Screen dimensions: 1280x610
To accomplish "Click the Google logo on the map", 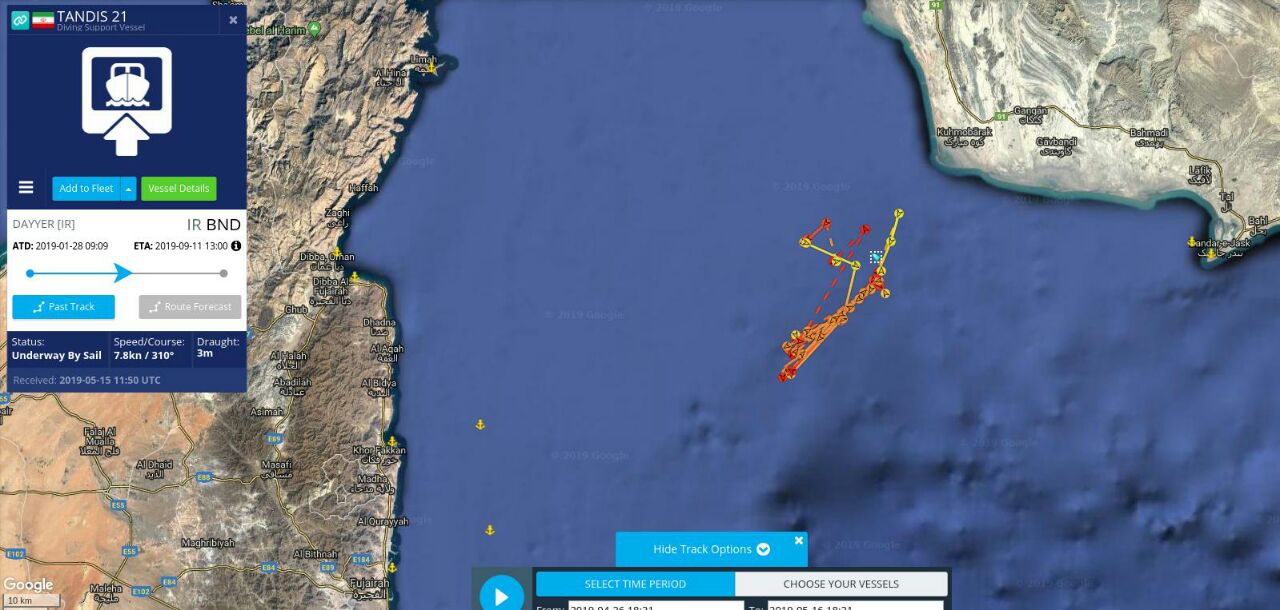I will [x=28, y=585].
